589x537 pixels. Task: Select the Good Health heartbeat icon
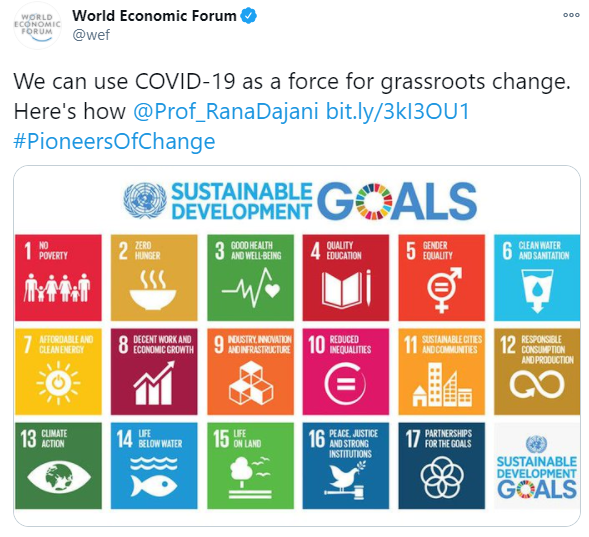tap(251, 287)
